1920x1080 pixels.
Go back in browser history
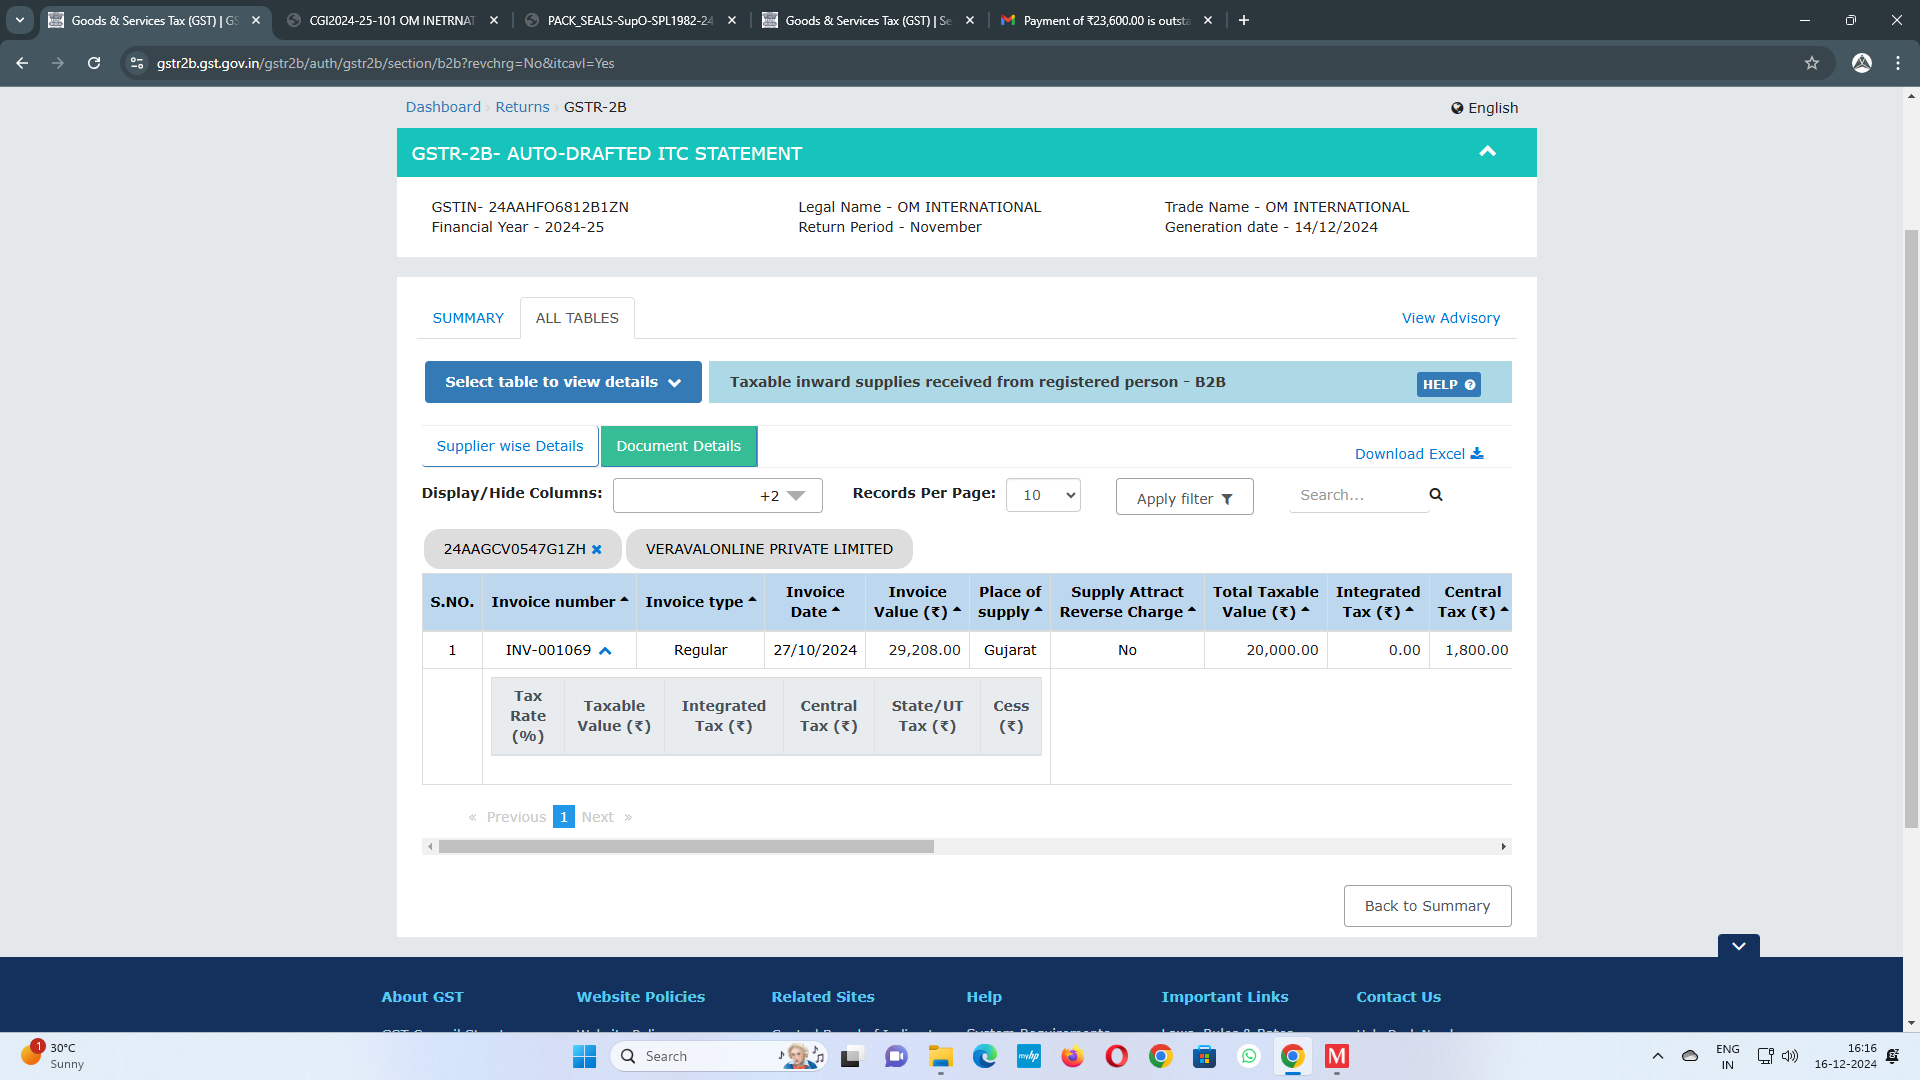22,63
